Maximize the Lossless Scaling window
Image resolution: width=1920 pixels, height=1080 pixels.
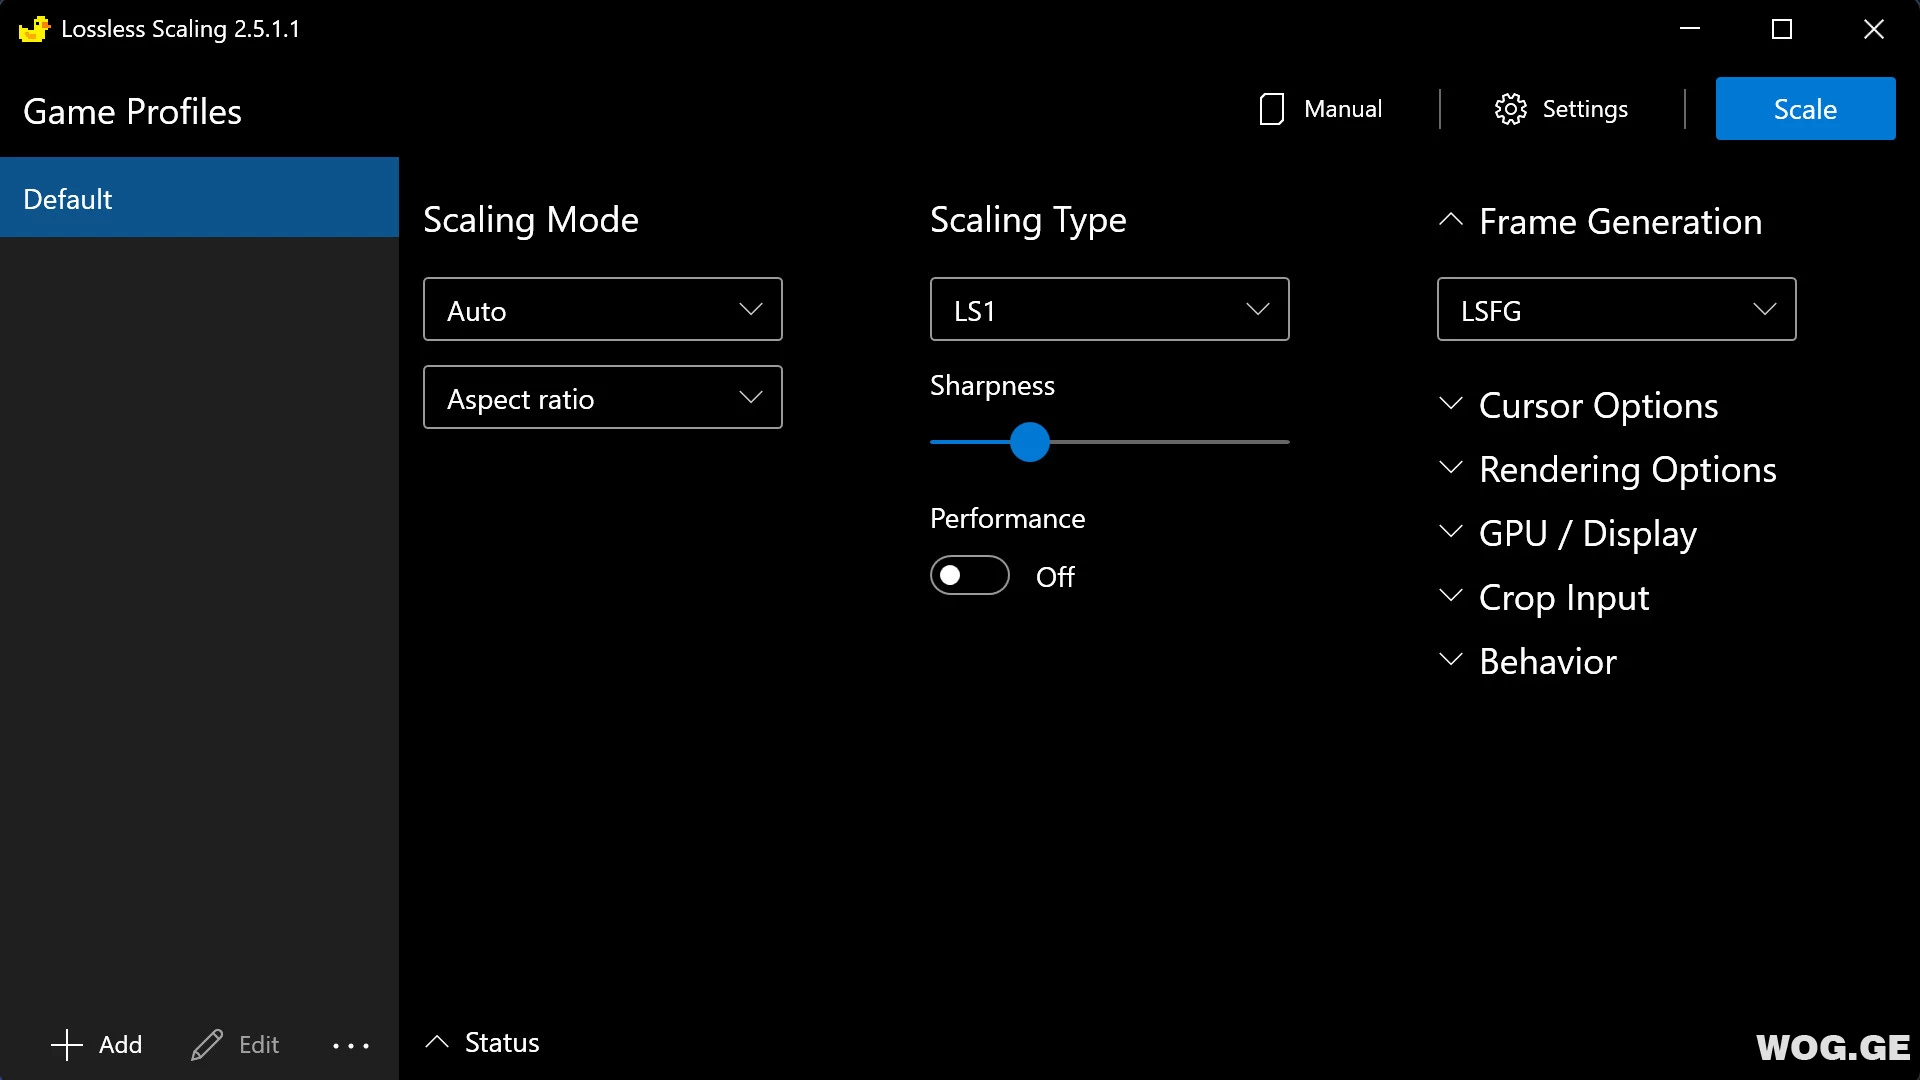pyautogui.click(x=1782, y=29)
